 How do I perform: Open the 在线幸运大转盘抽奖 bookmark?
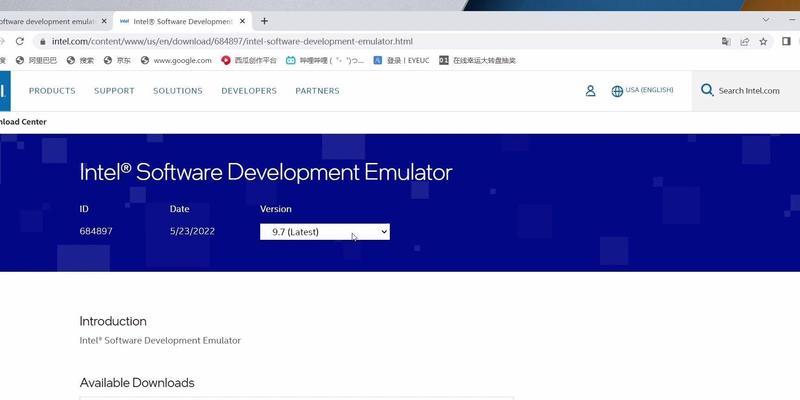(478, 60)
